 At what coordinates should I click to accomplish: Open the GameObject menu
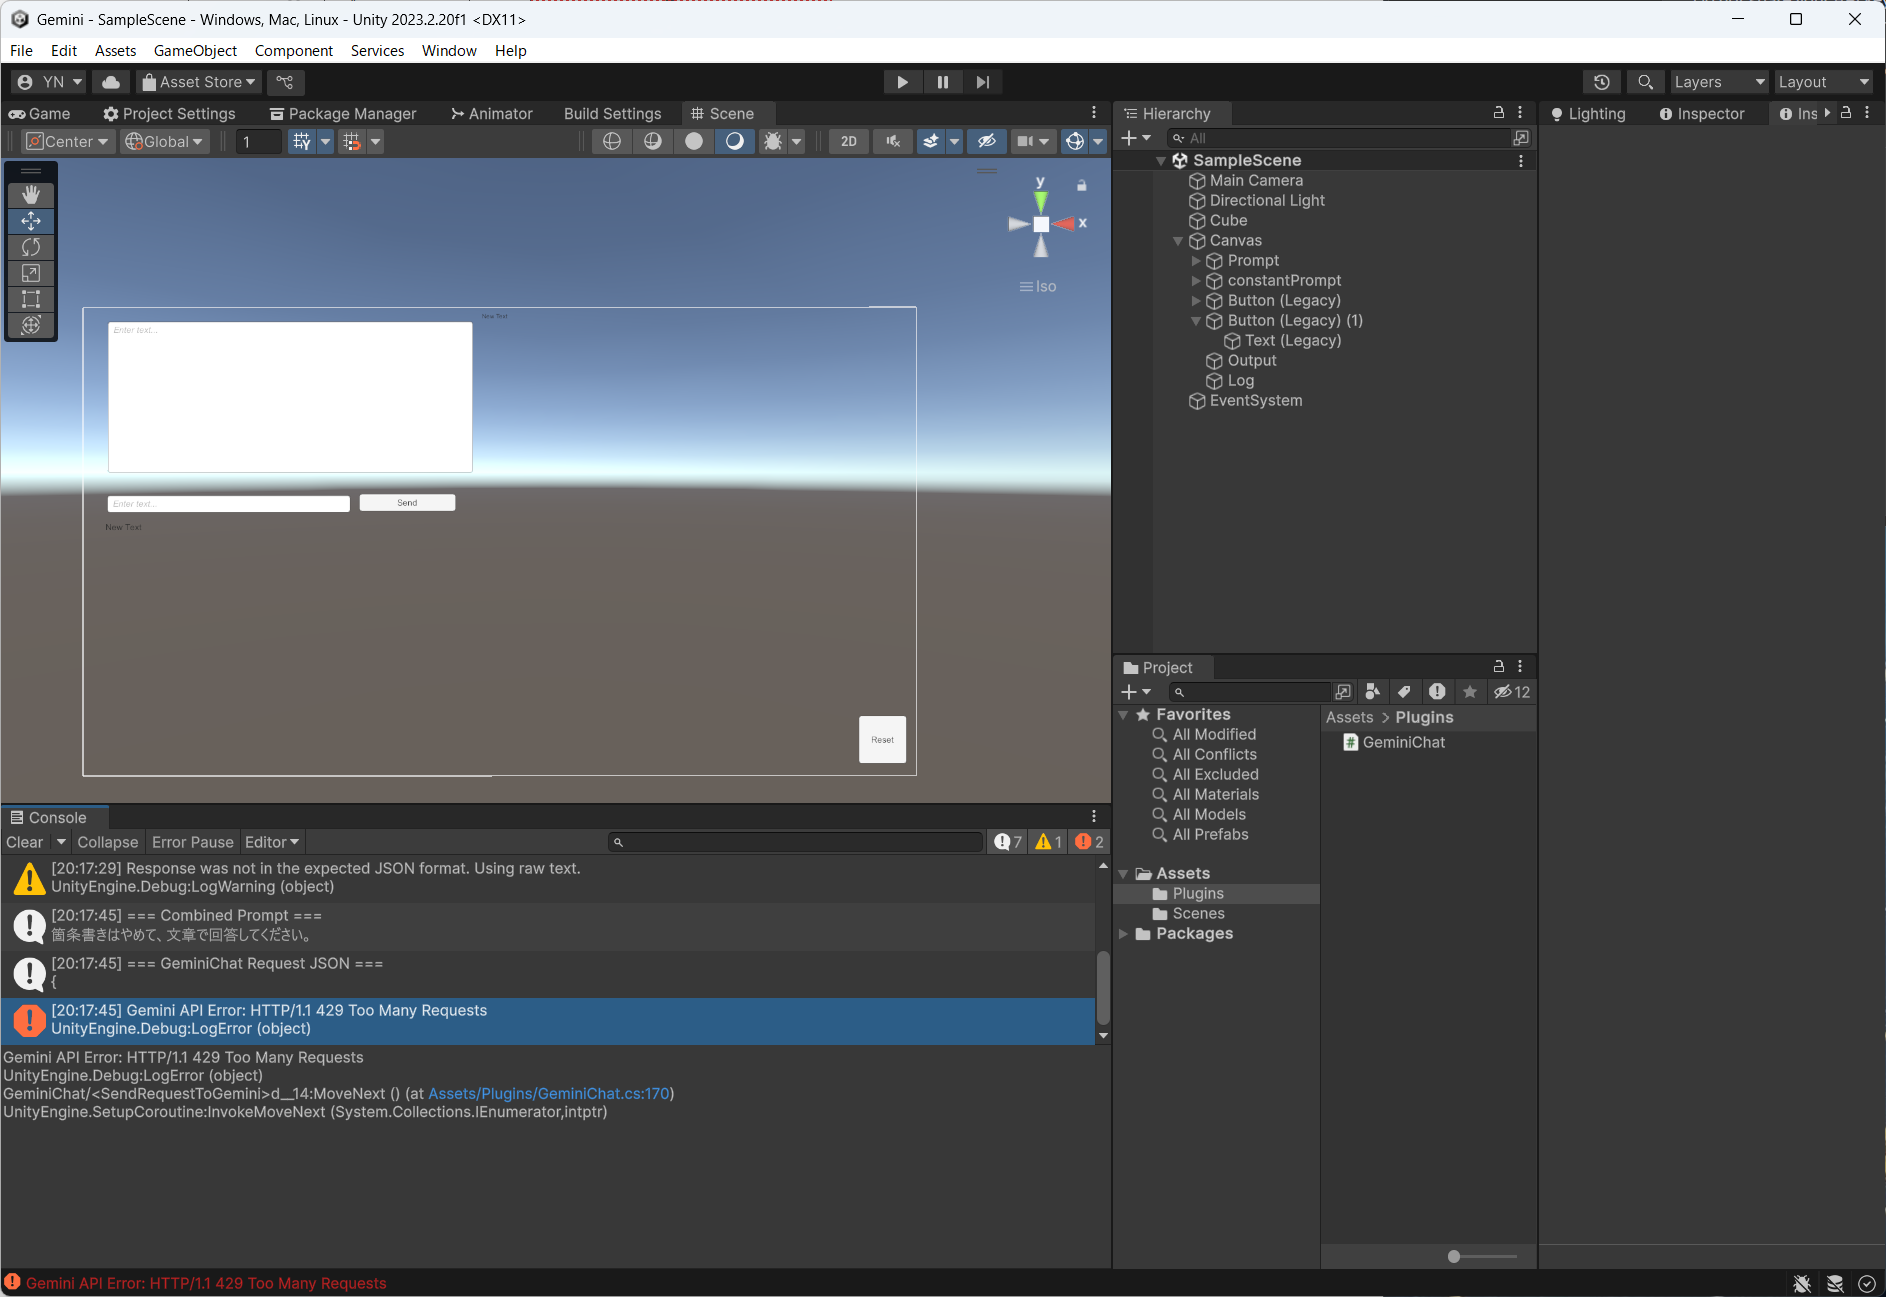[x=195, y=50]
